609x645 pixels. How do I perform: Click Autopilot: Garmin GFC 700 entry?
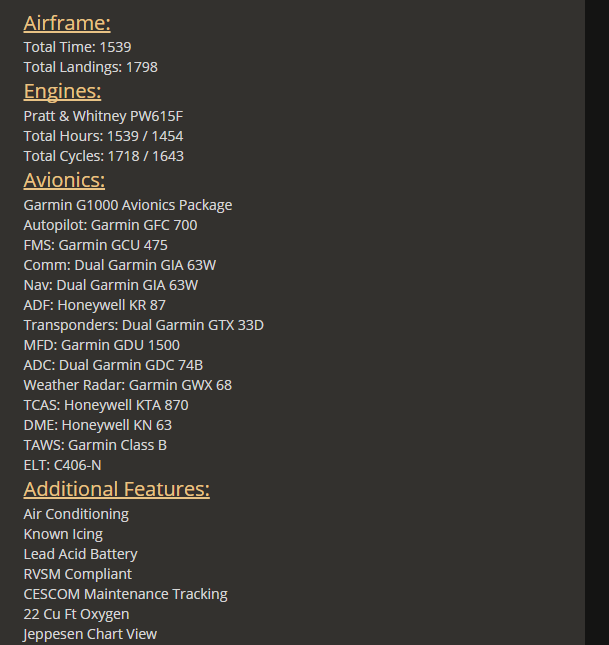tap(110, 225)
